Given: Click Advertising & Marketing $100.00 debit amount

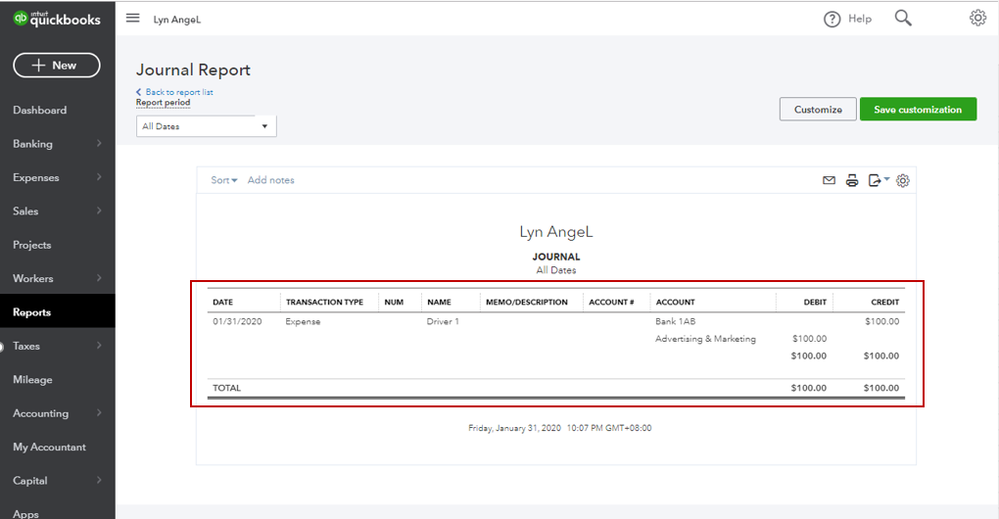Looking at the screenshot, I should point(809,339).
